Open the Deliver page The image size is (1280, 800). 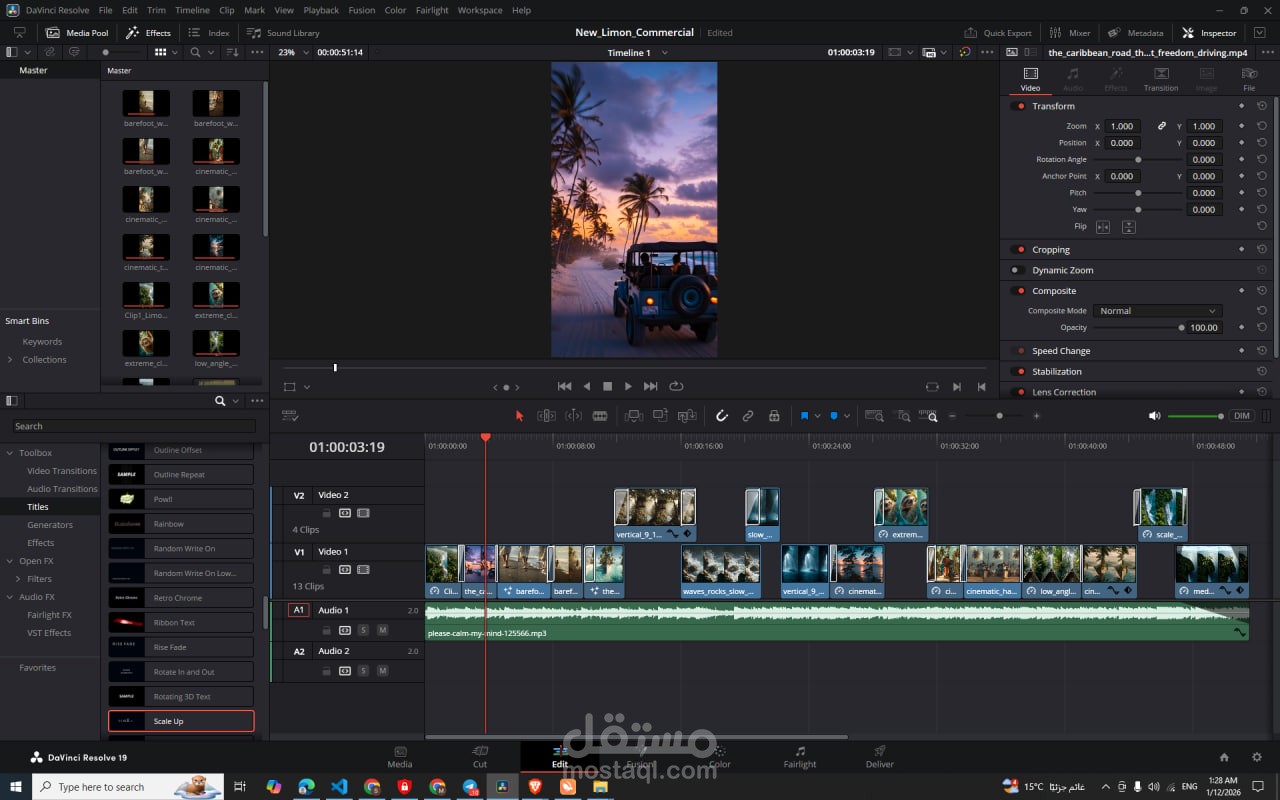[x=879, y=757]
